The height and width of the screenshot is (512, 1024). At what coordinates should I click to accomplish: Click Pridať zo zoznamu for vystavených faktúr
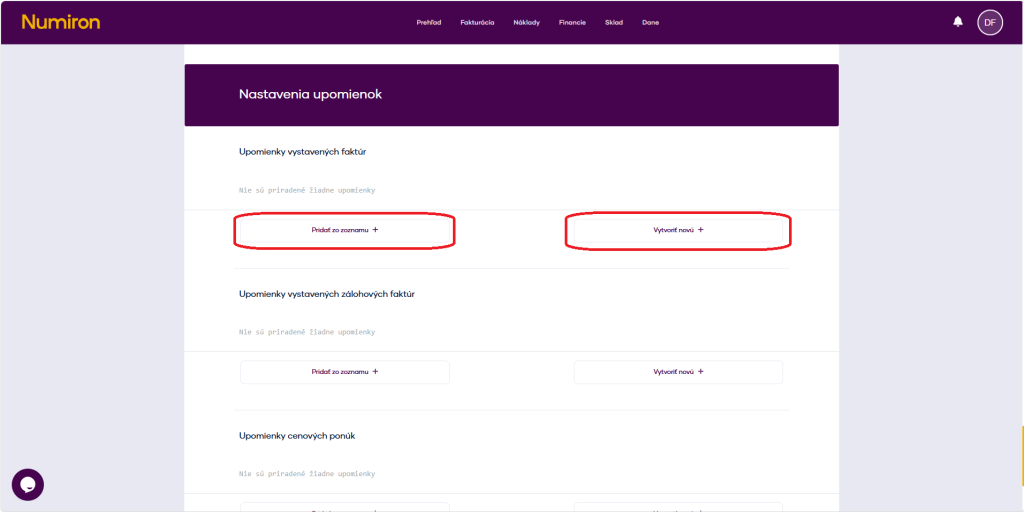point(345,230)
